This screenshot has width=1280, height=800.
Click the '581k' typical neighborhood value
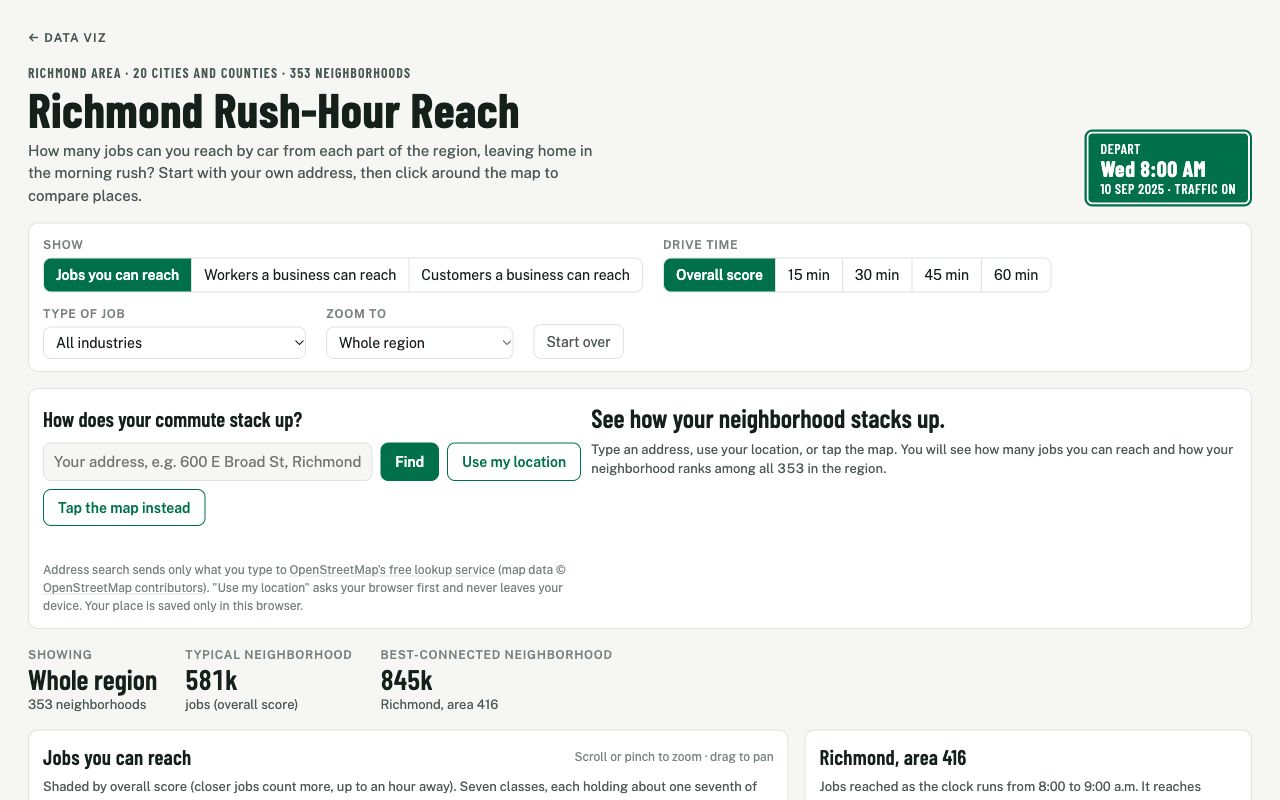[211, 681]
